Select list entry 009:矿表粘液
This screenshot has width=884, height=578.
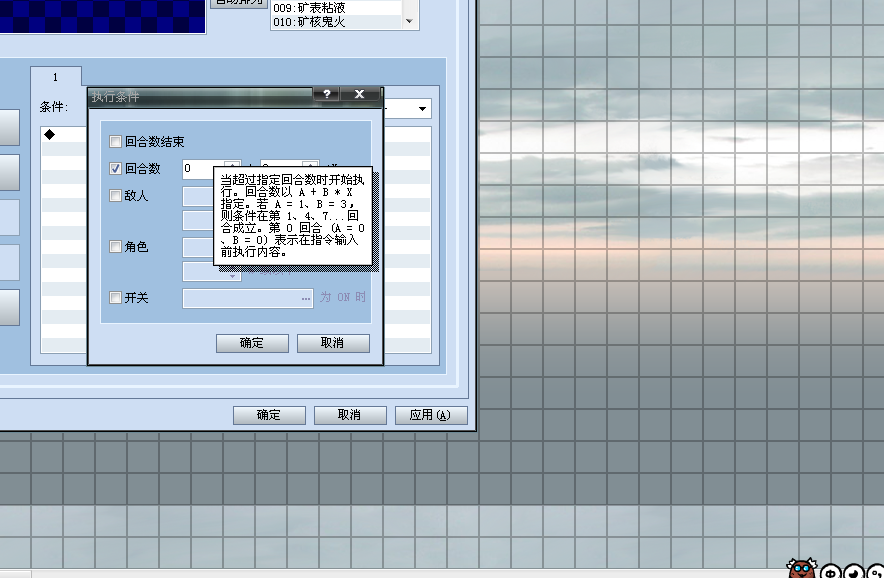(x=337, y=8)
